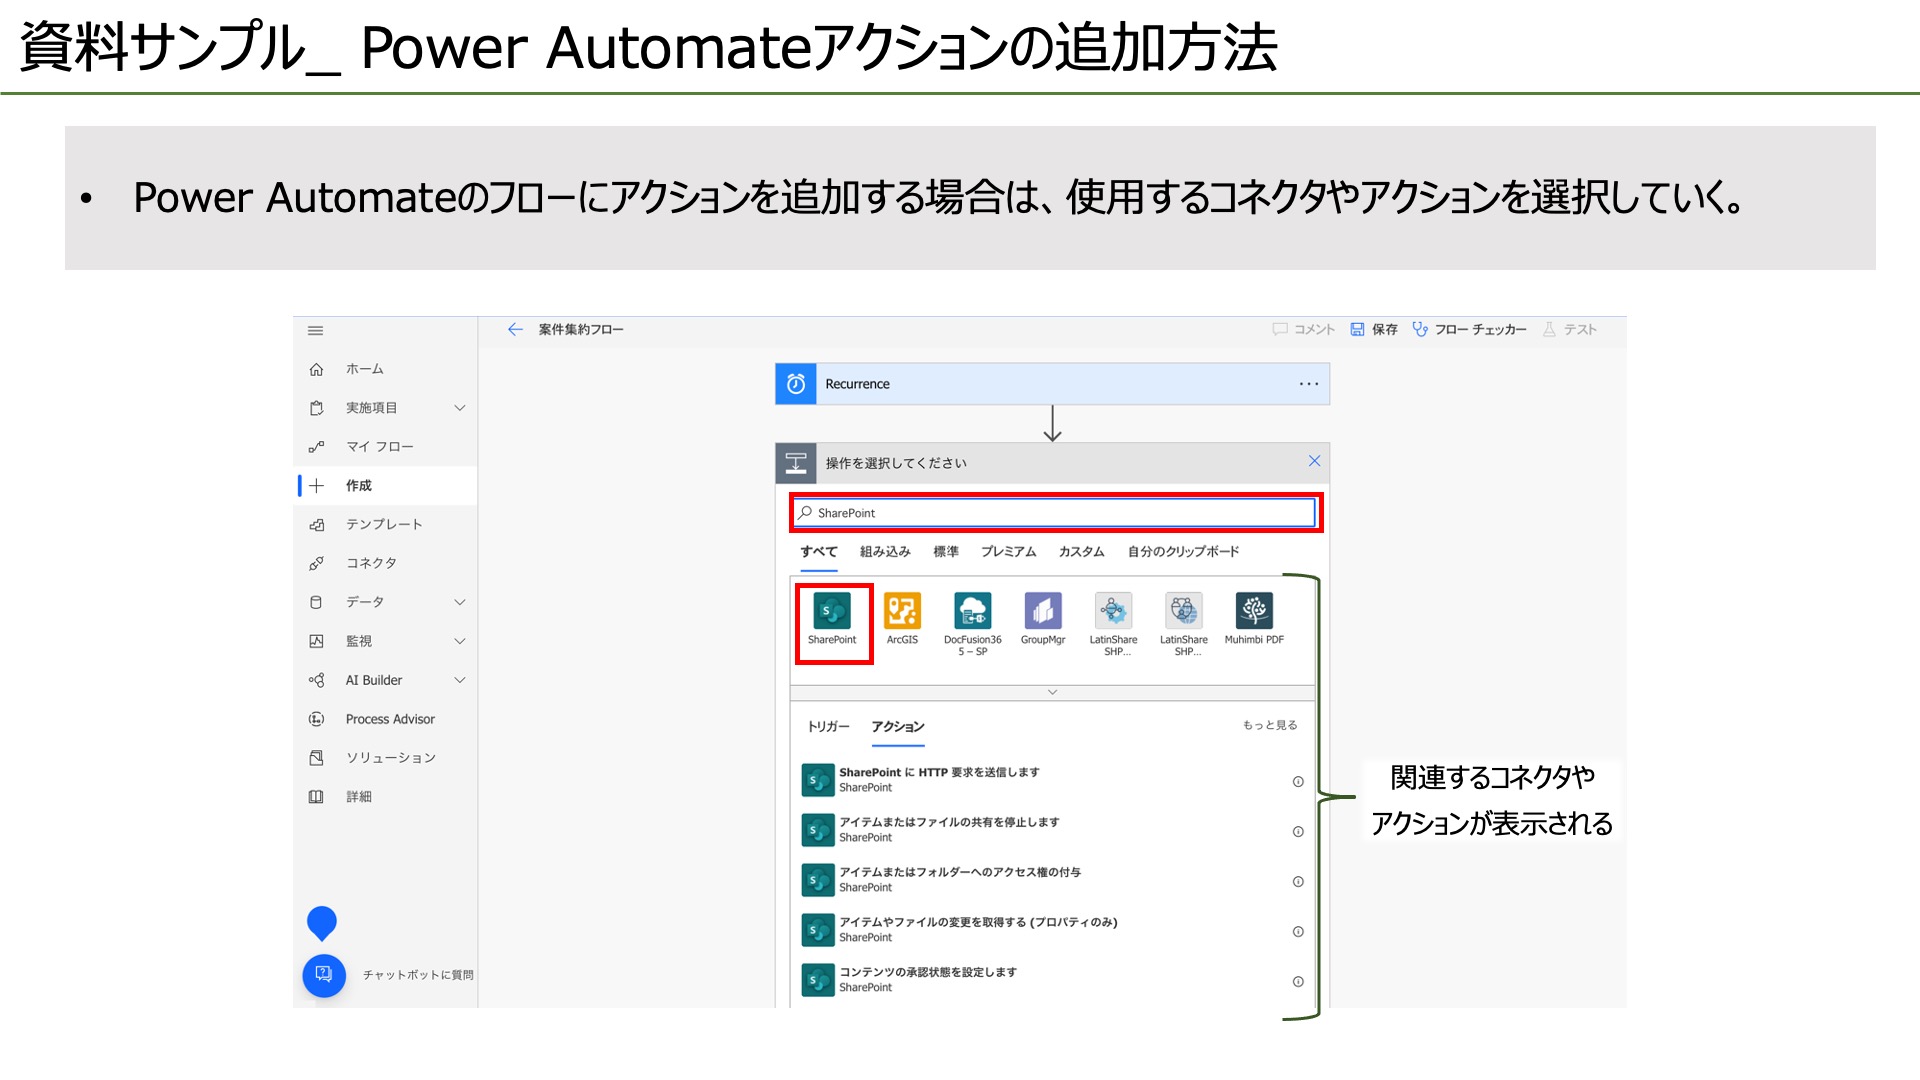This screenshot has width=1920, height=1080.
Task: Click info icon for アイテムやファイルの変更を取得する
Action: click(x=1298, y=932)
